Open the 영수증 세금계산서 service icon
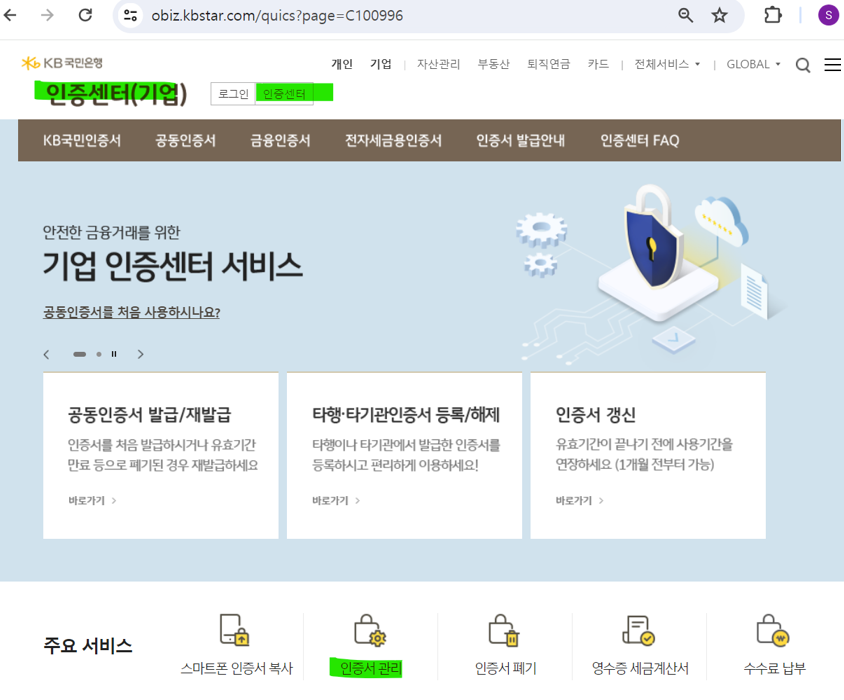This screenshot has height=700, width=844. (638, 631)
